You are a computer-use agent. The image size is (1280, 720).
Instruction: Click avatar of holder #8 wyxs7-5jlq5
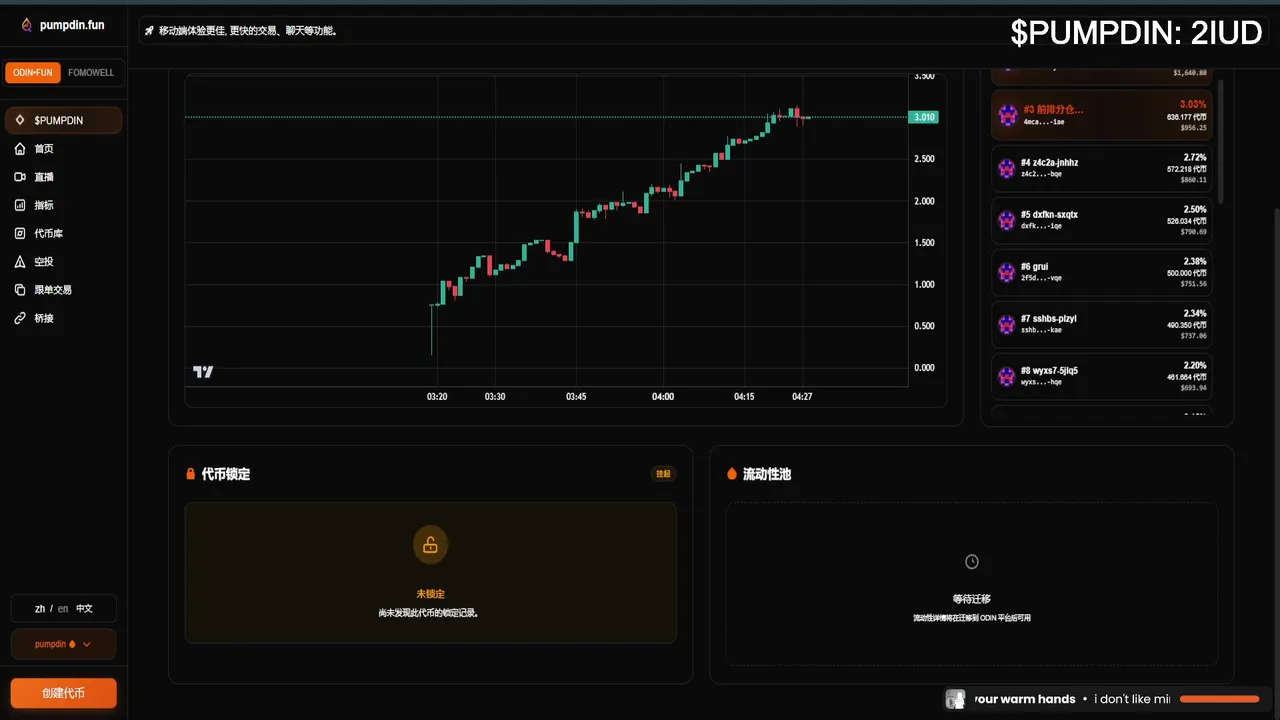[1007, 376]
